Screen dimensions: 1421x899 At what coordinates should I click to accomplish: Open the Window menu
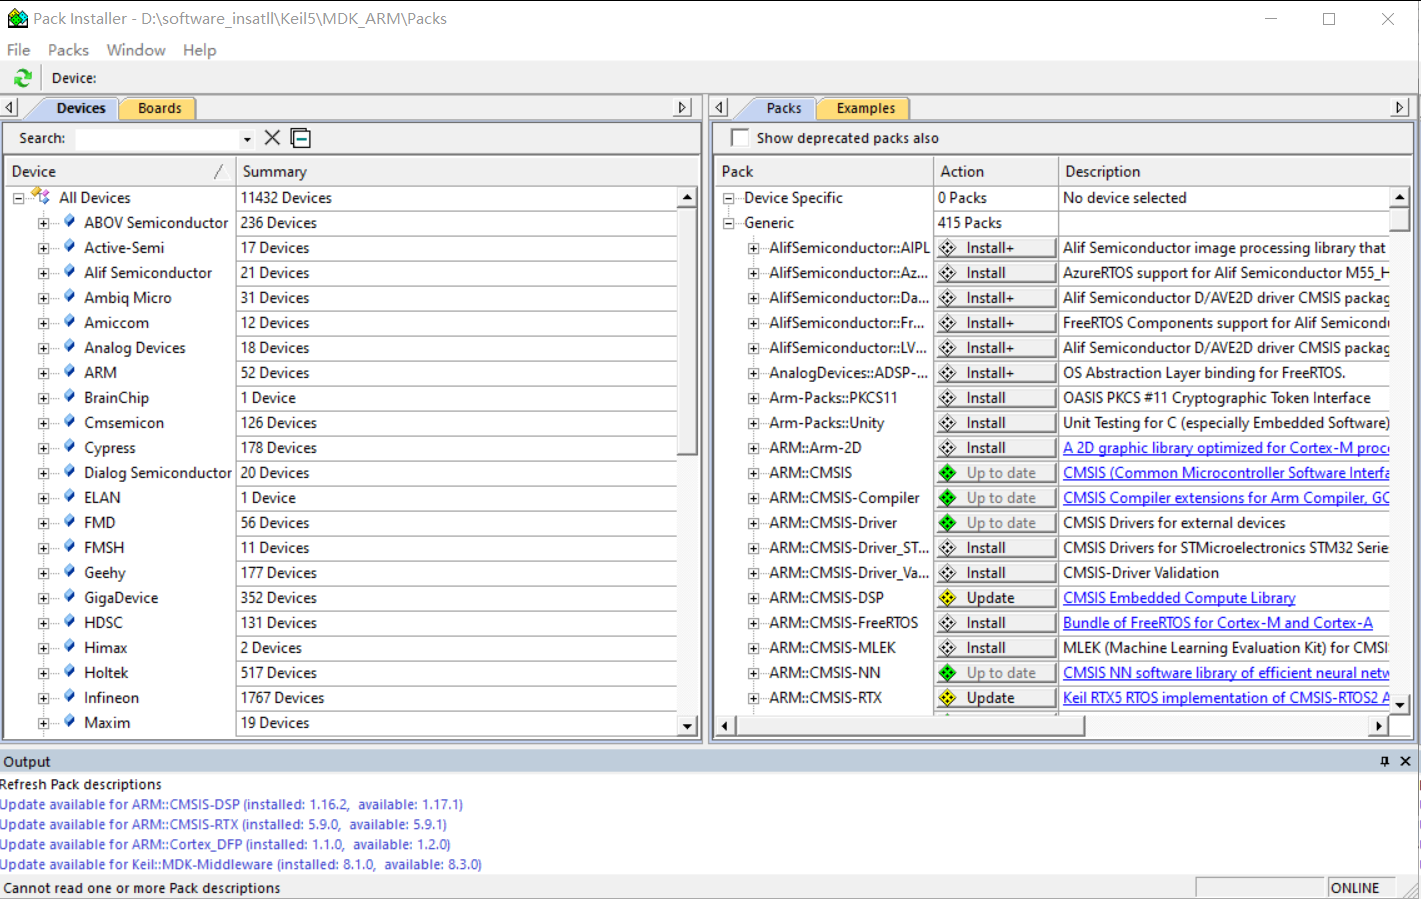pos(136,50)
